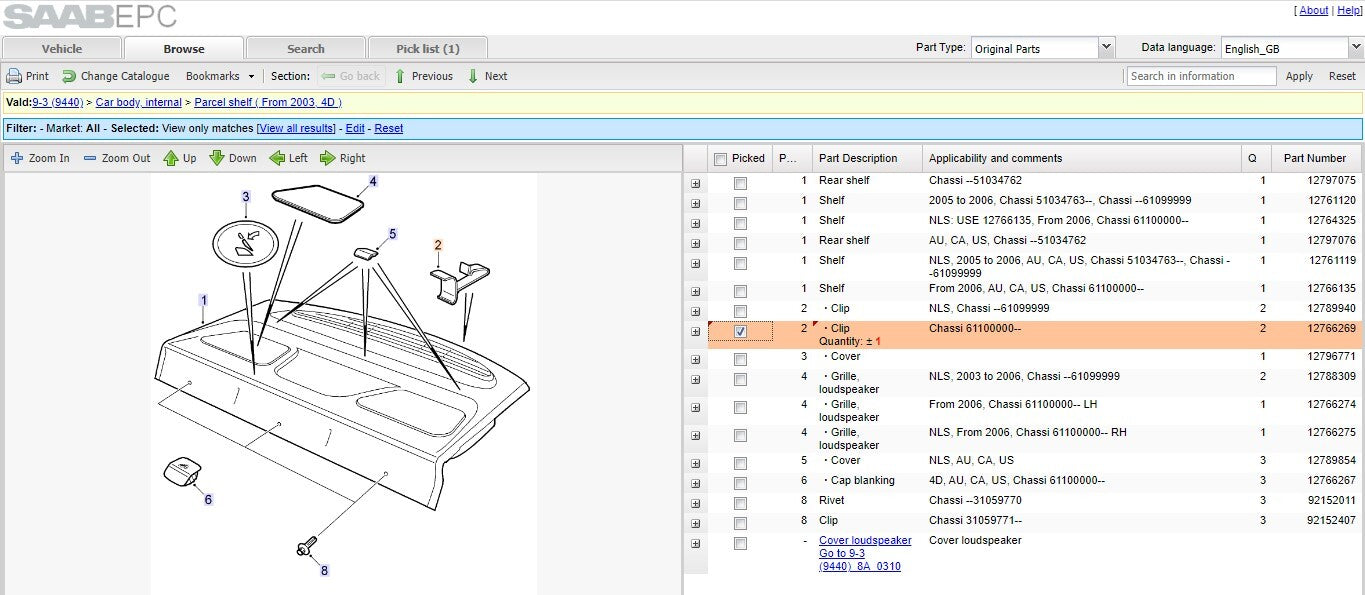
Task: Pan diagram Right with green arrow
Action: [327, 158]
